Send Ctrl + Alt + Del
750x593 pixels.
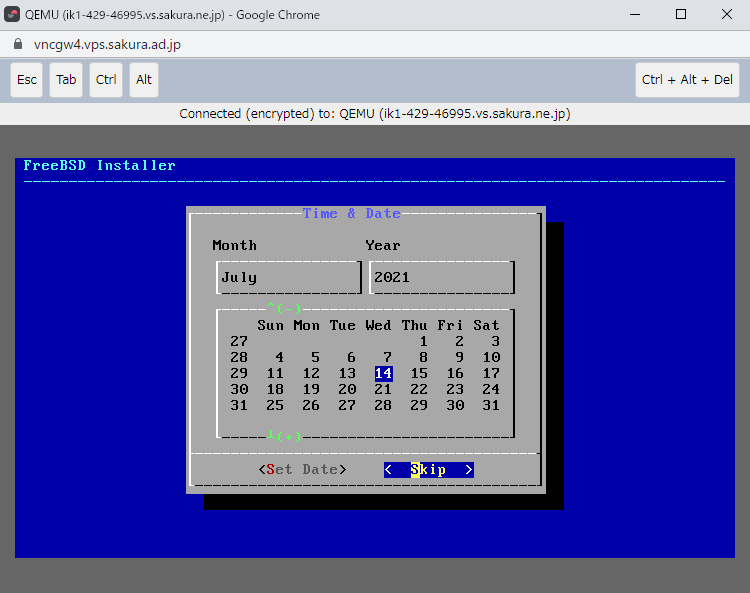[x=687, y=80]
